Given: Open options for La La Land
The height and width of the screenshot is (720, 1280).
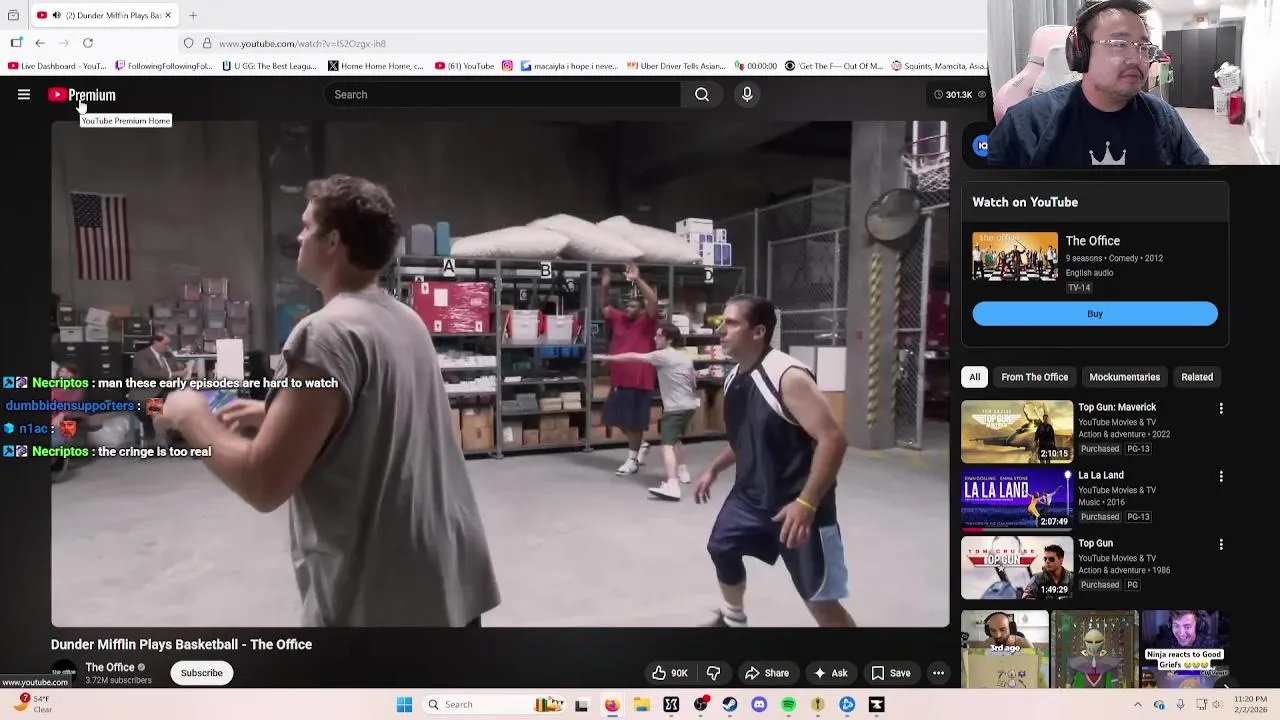Looking at the screenshot, I should click(x=1221, y=477).
